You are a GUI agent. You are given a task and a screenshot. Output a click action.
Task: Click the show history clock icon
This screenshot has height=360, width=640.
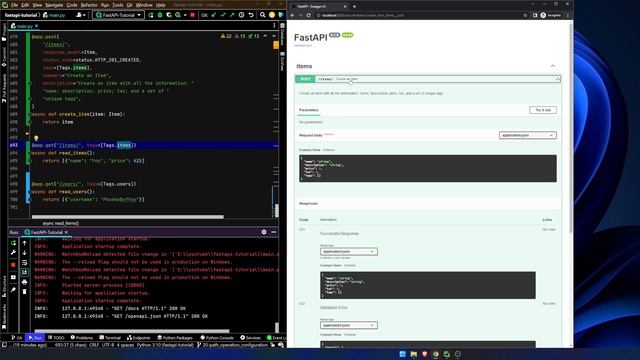[241, 15]
